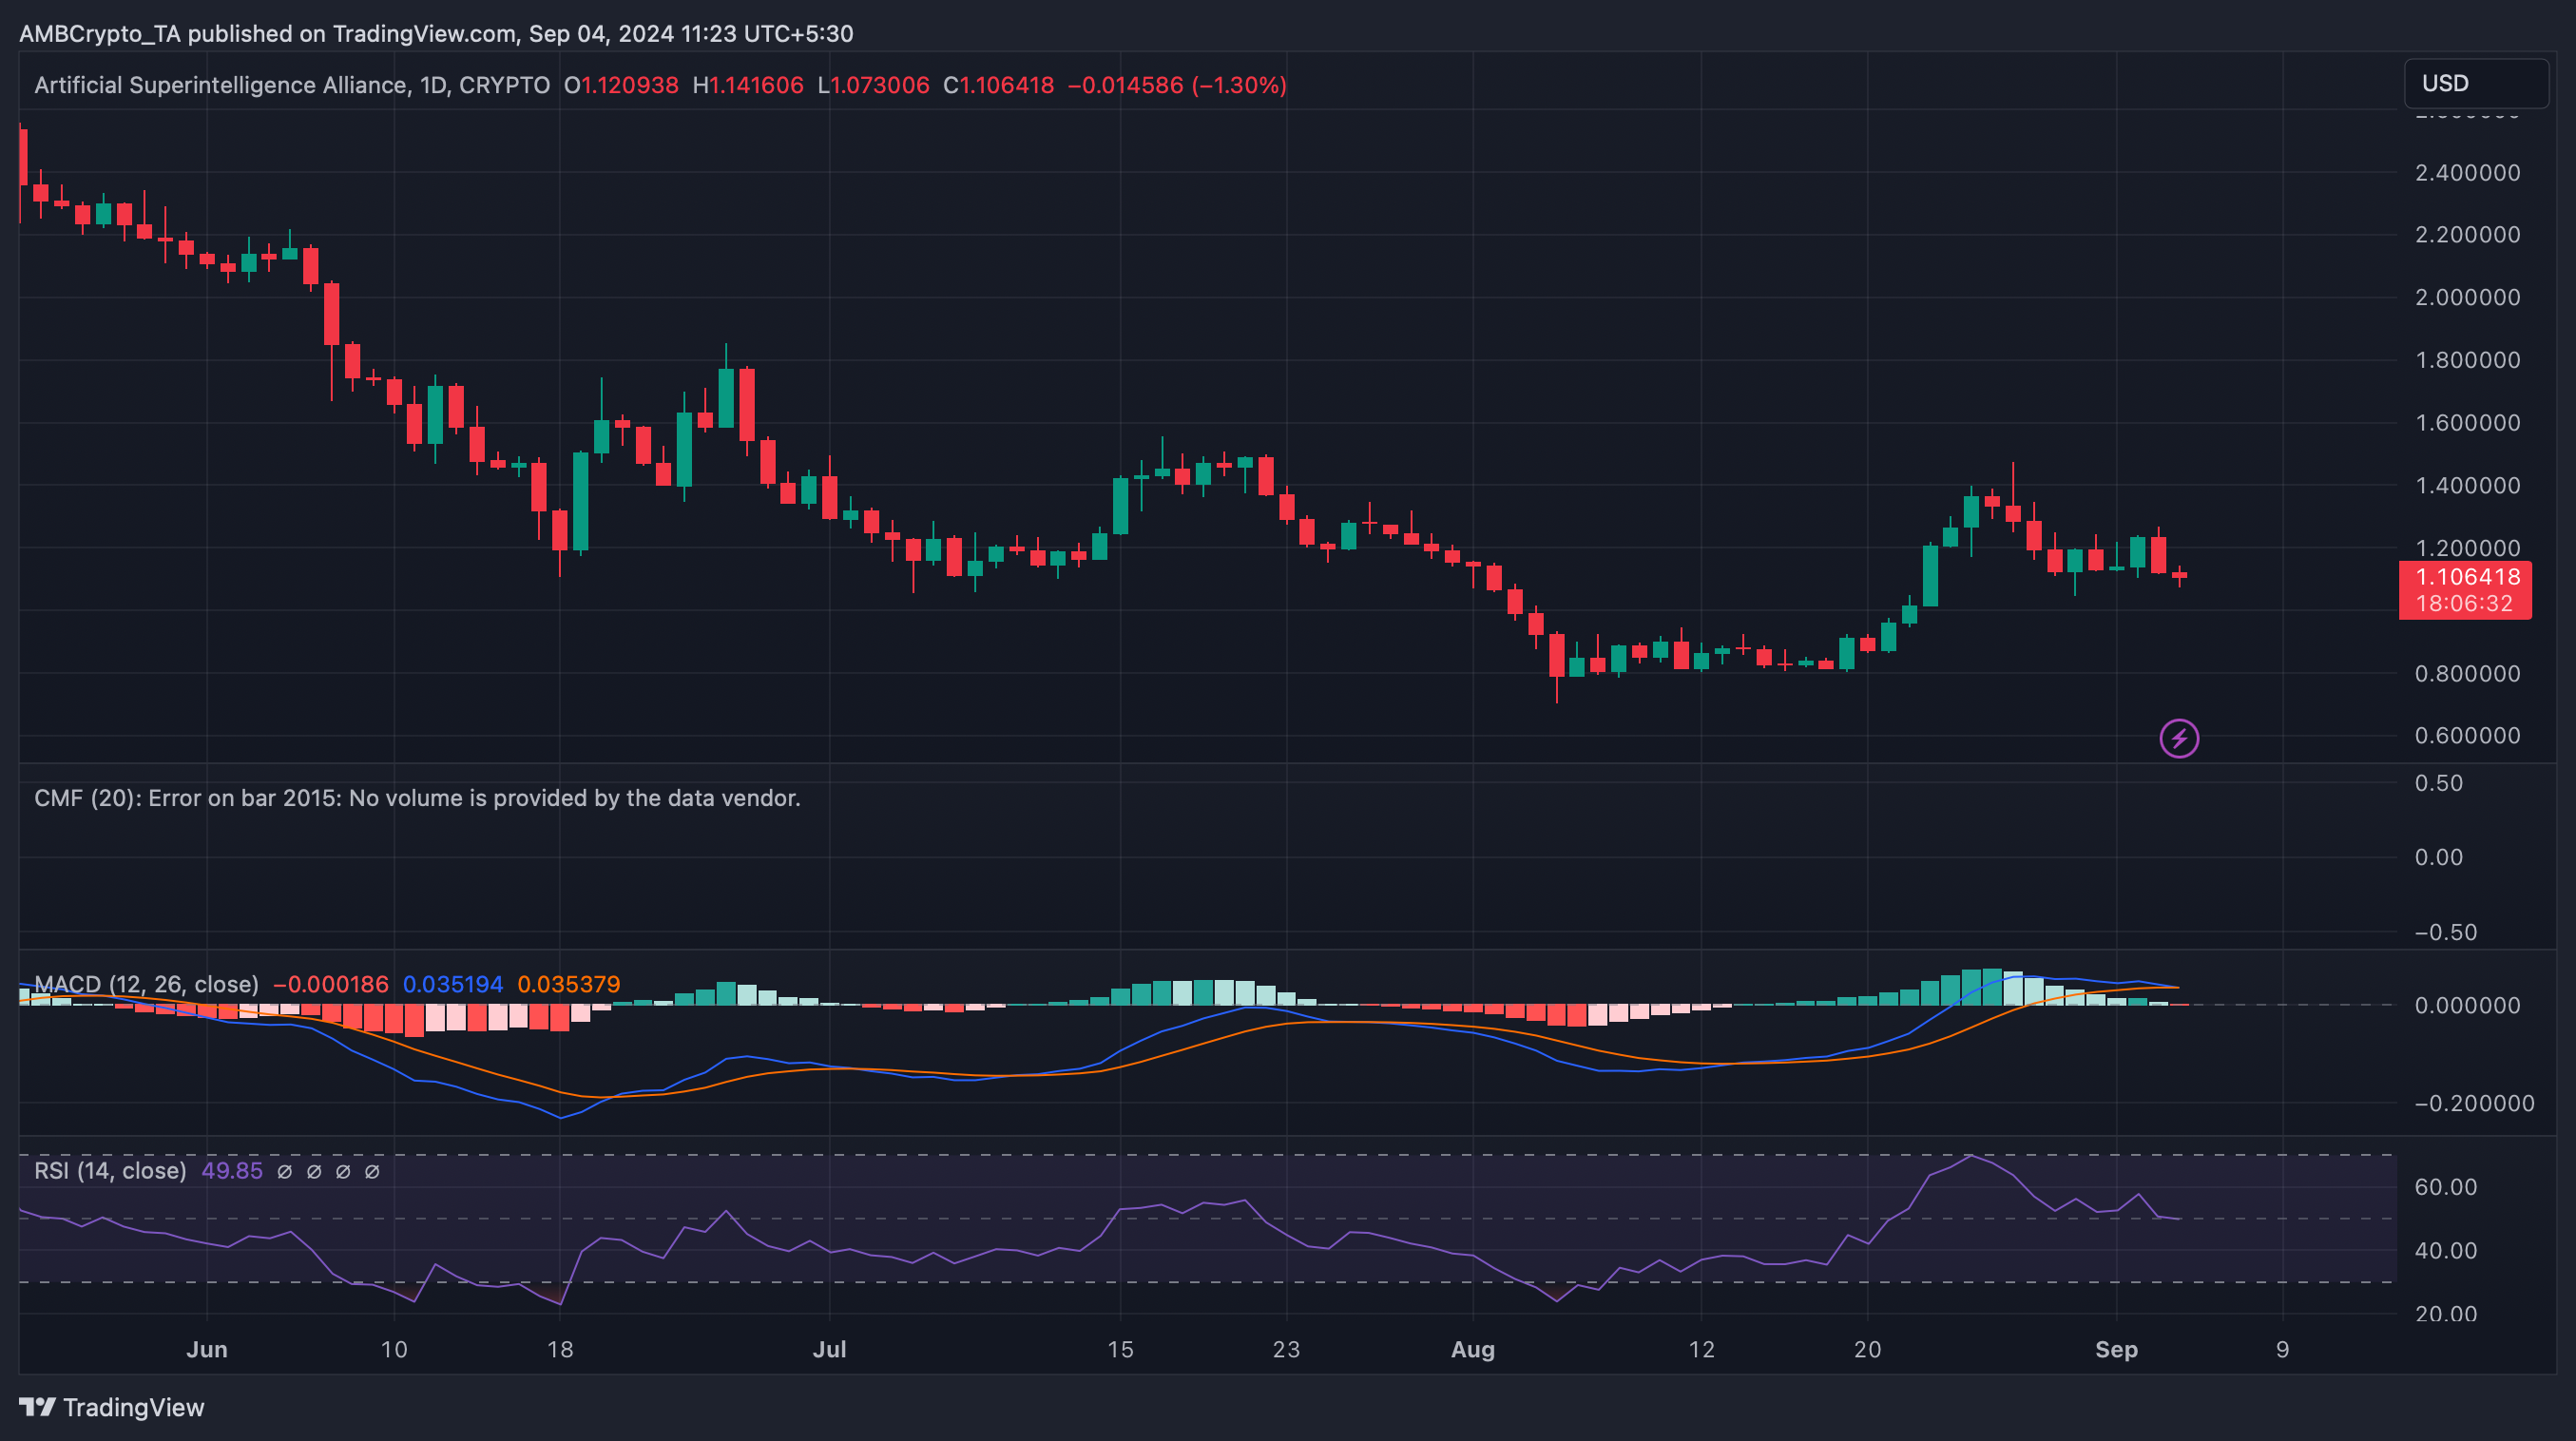
Task: Click the 0.50 CMF axis label
Action: pyautogui.click(x=2439, y=783)
